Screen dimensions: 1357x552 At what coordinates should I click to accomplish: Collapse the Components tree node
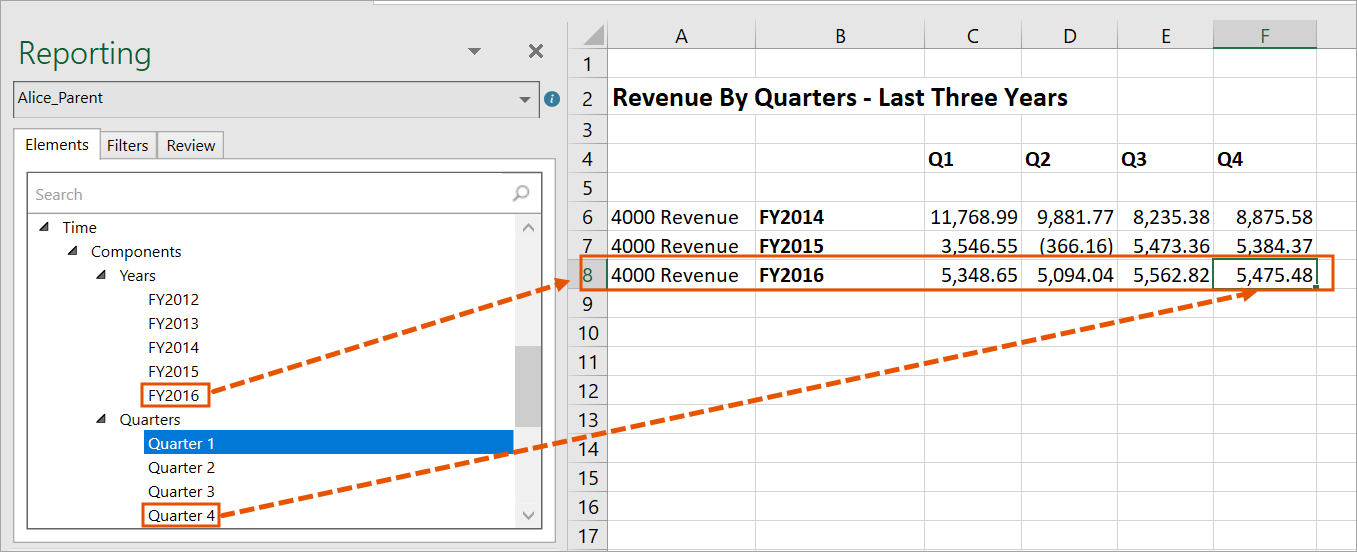pyautogui.click(x=72, y=252)
